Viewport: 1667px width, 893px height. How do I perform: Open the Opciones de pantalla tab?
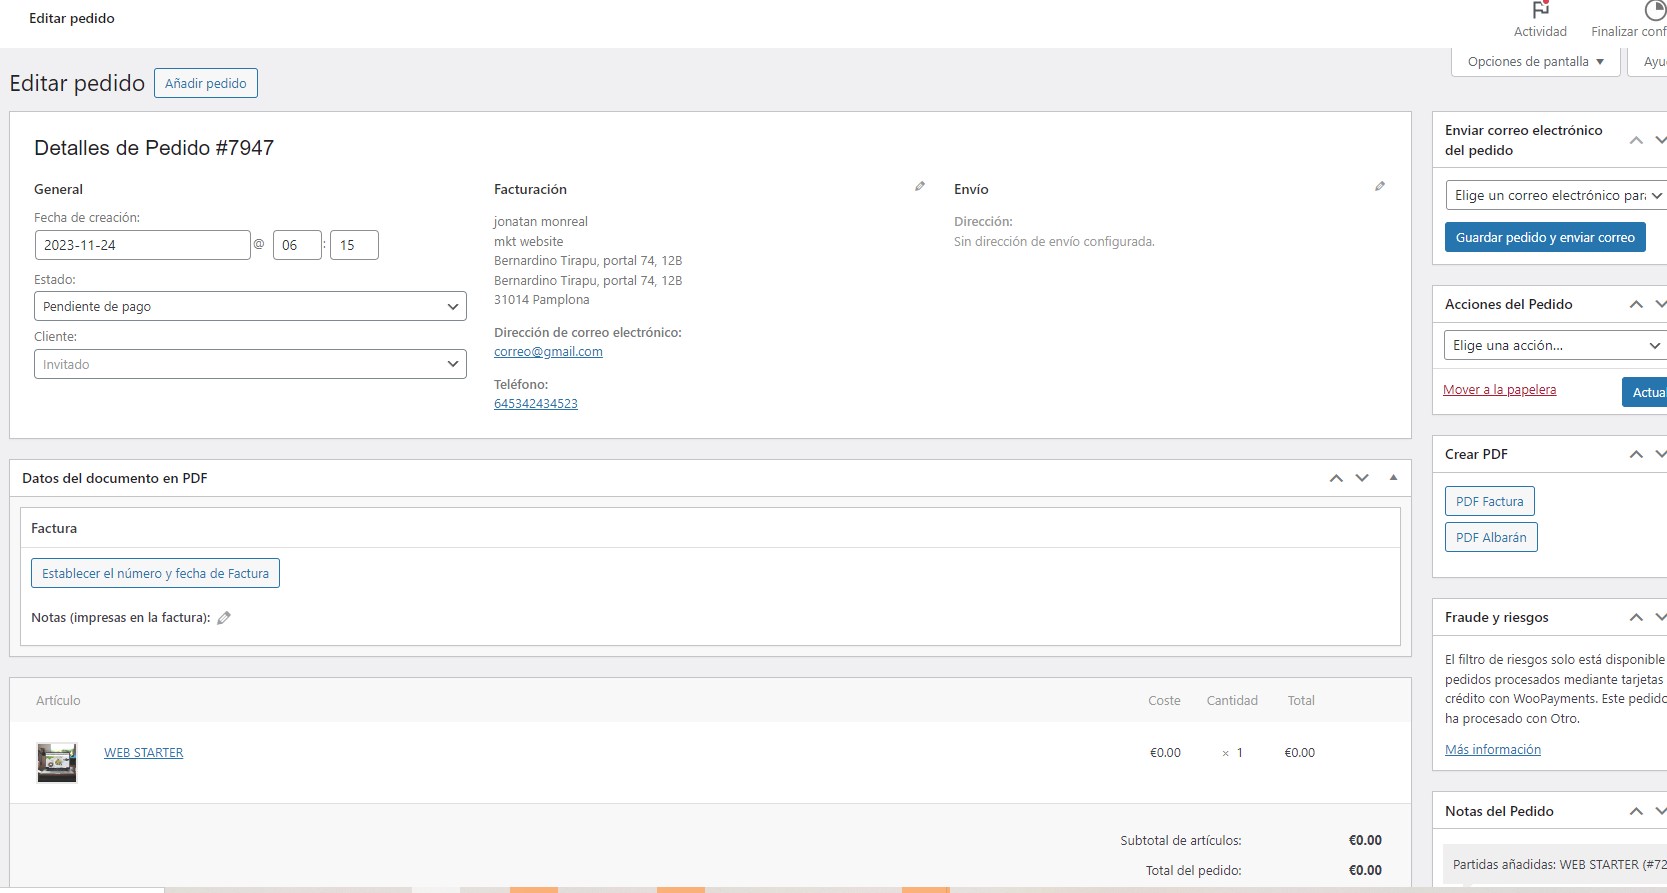click(1535, 61)
